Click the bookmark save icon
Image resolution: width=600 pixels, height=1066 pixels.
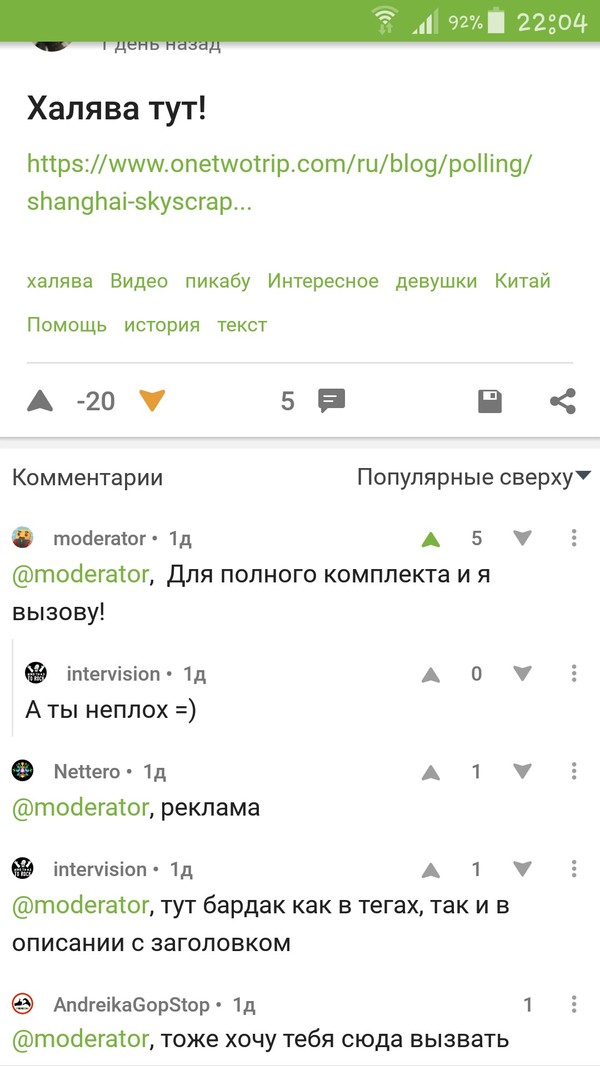[x=489, y=400]
